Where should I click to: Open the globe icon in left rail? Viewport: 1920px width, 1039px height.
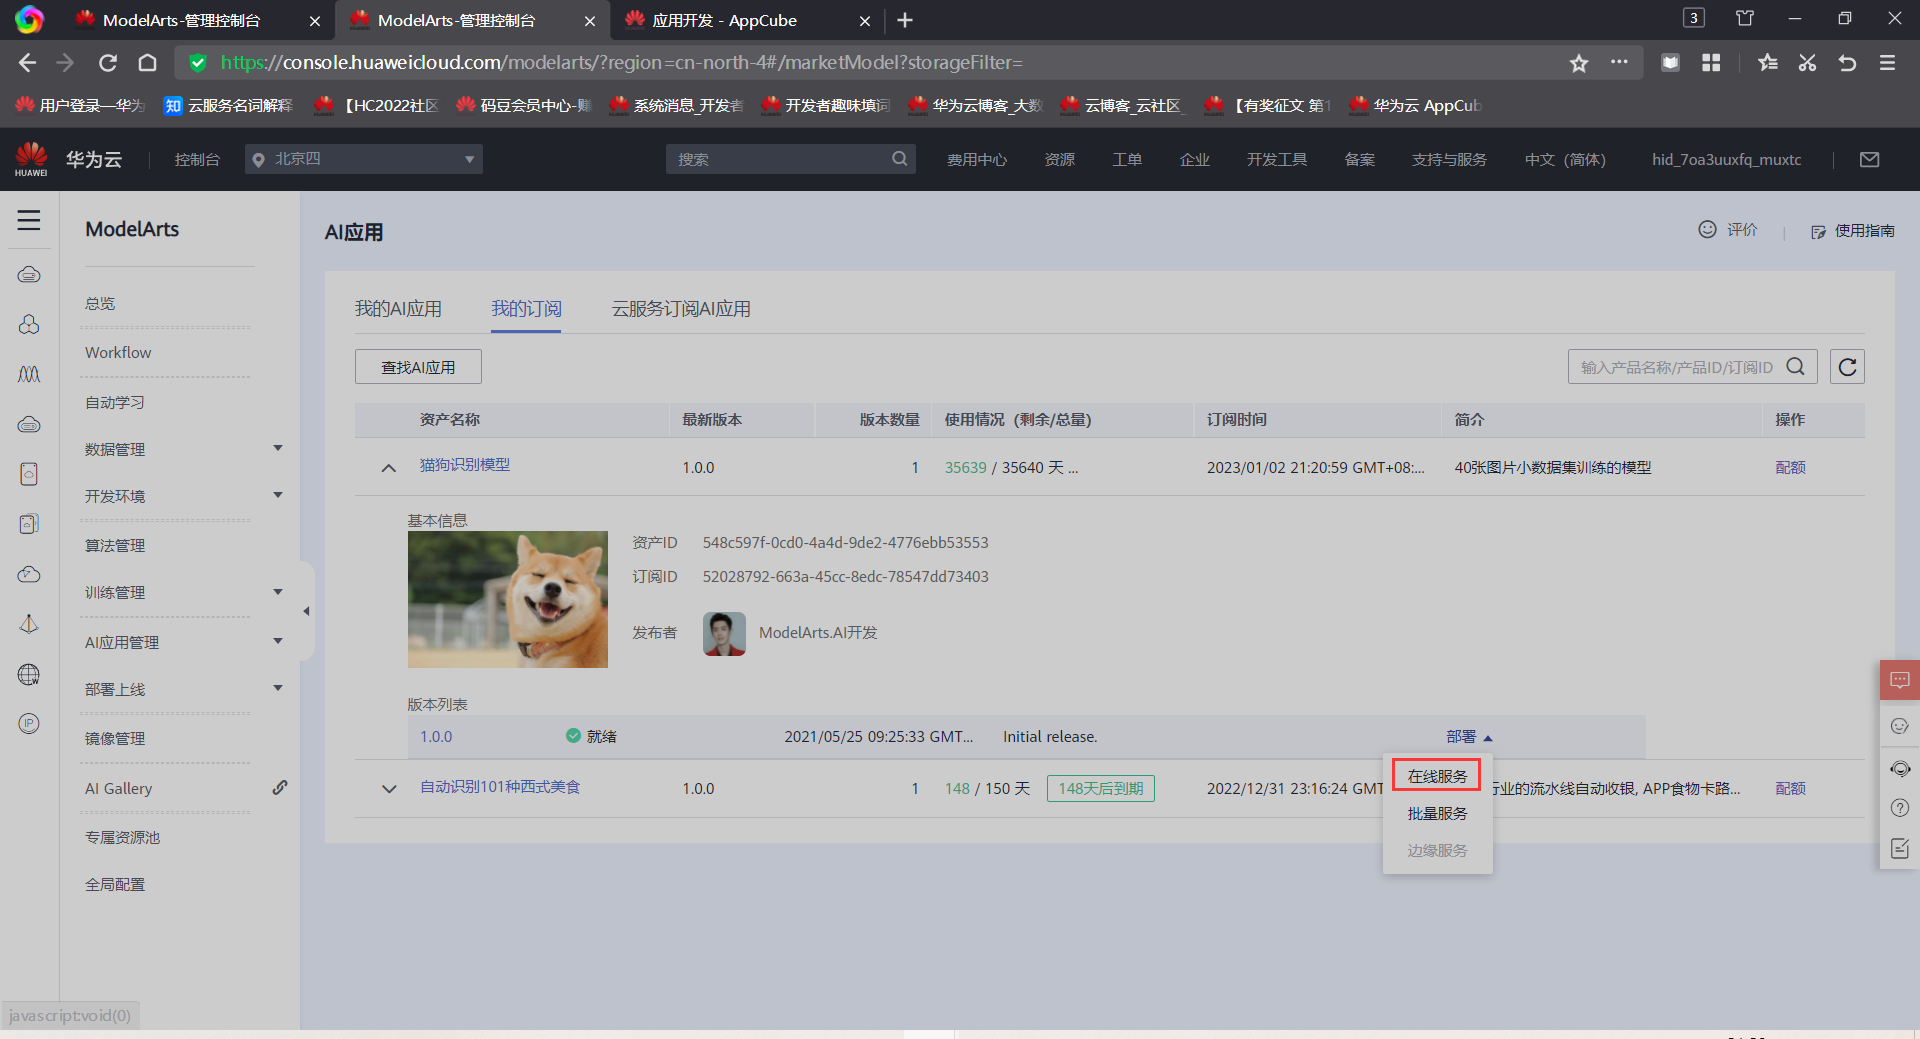(x=29, y=675)
